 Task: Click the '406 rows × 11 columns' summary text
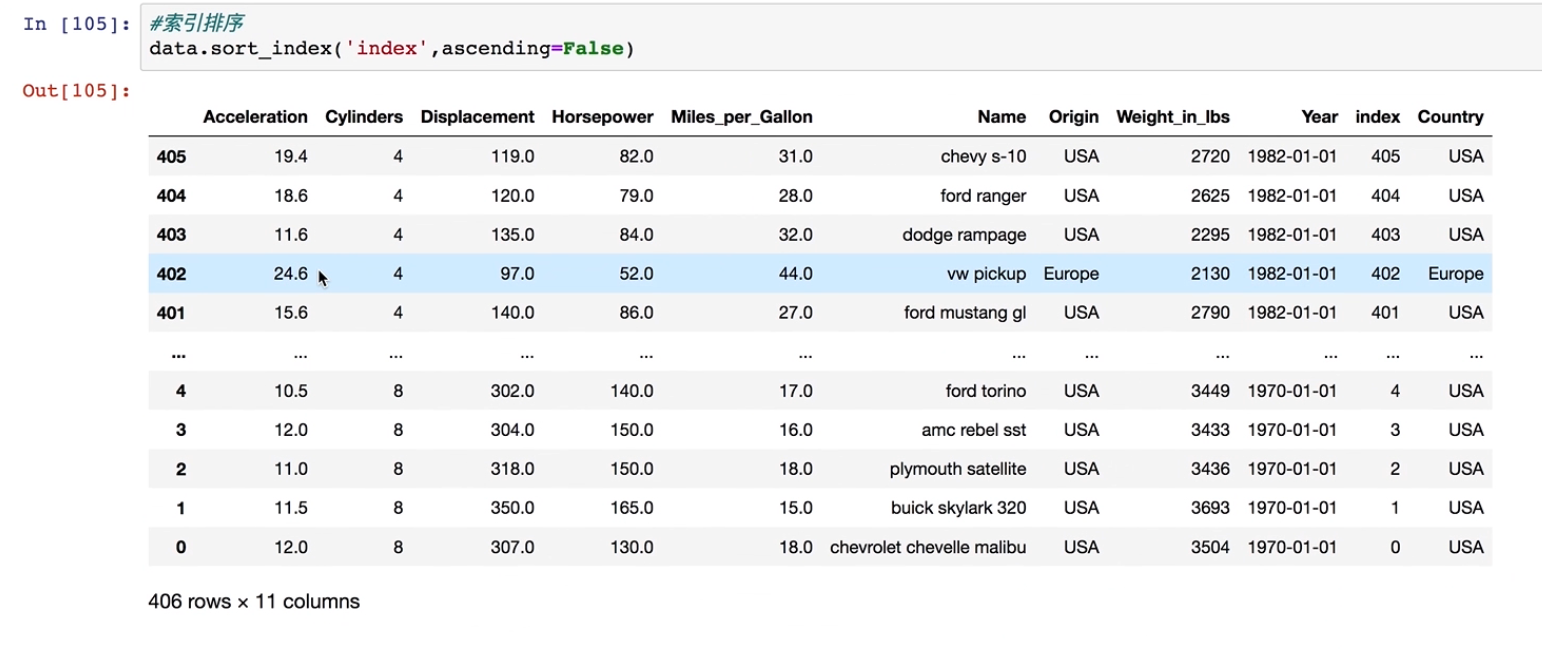[x=254, y=602]
